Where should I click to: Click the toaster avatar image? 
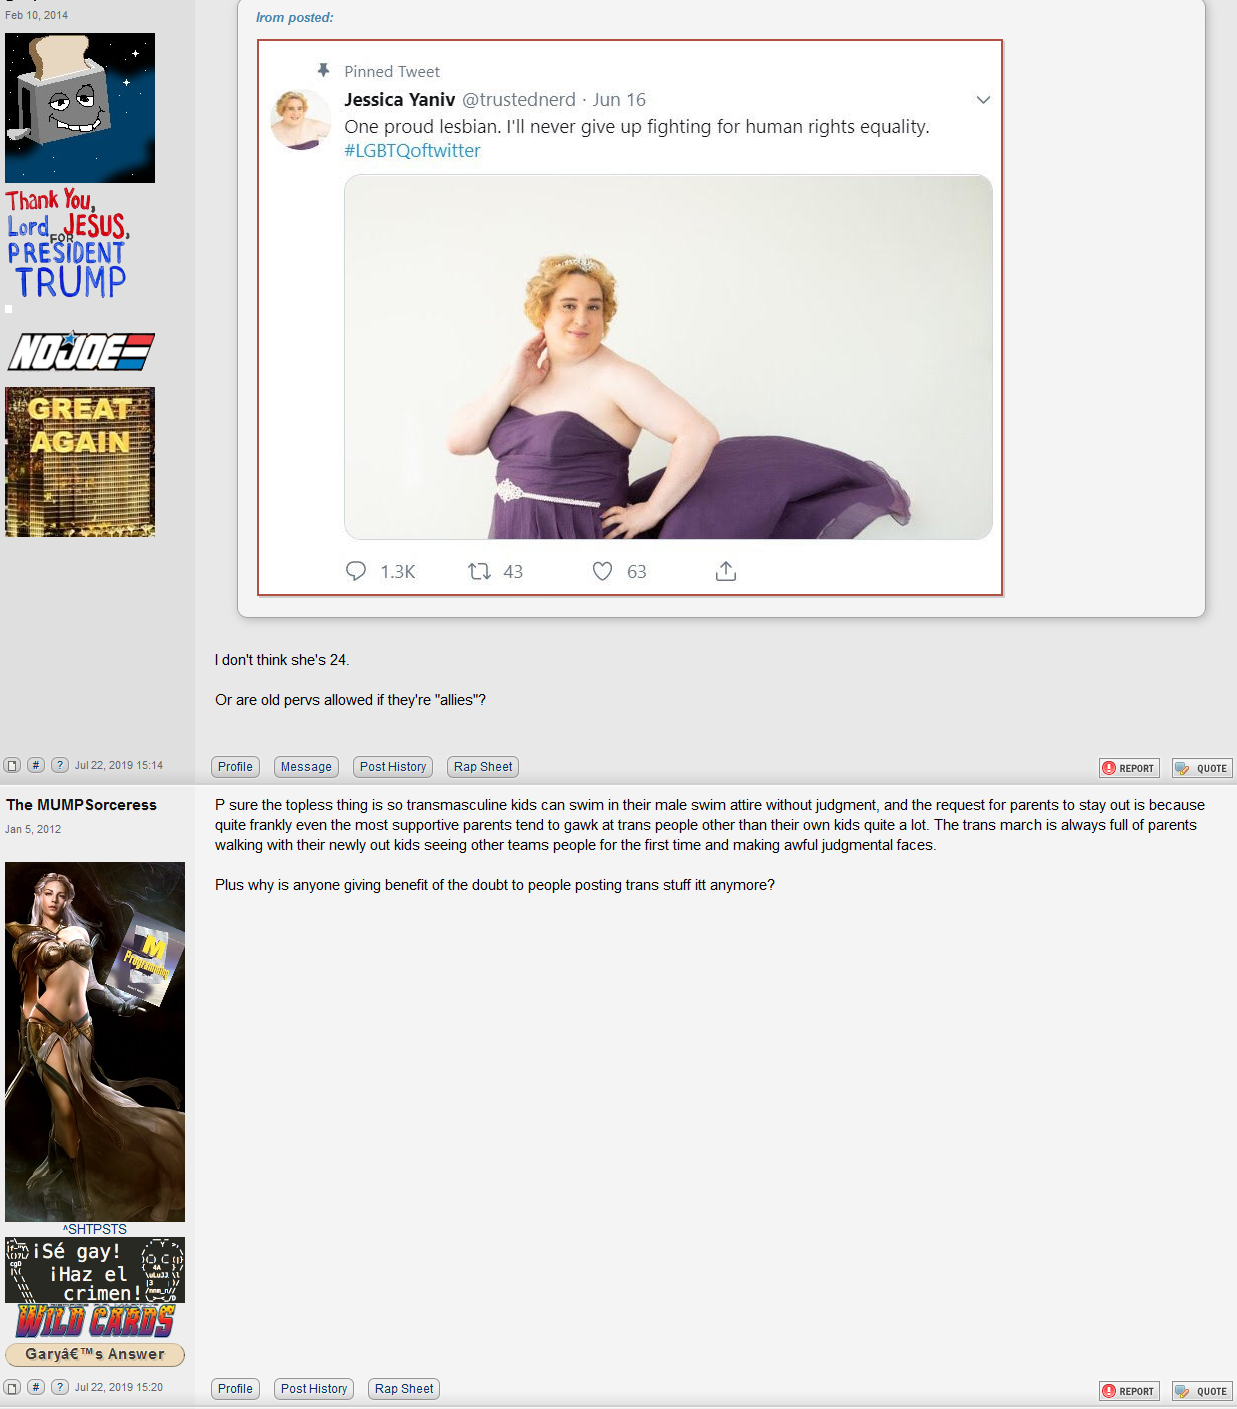click(x=80, y=108)
